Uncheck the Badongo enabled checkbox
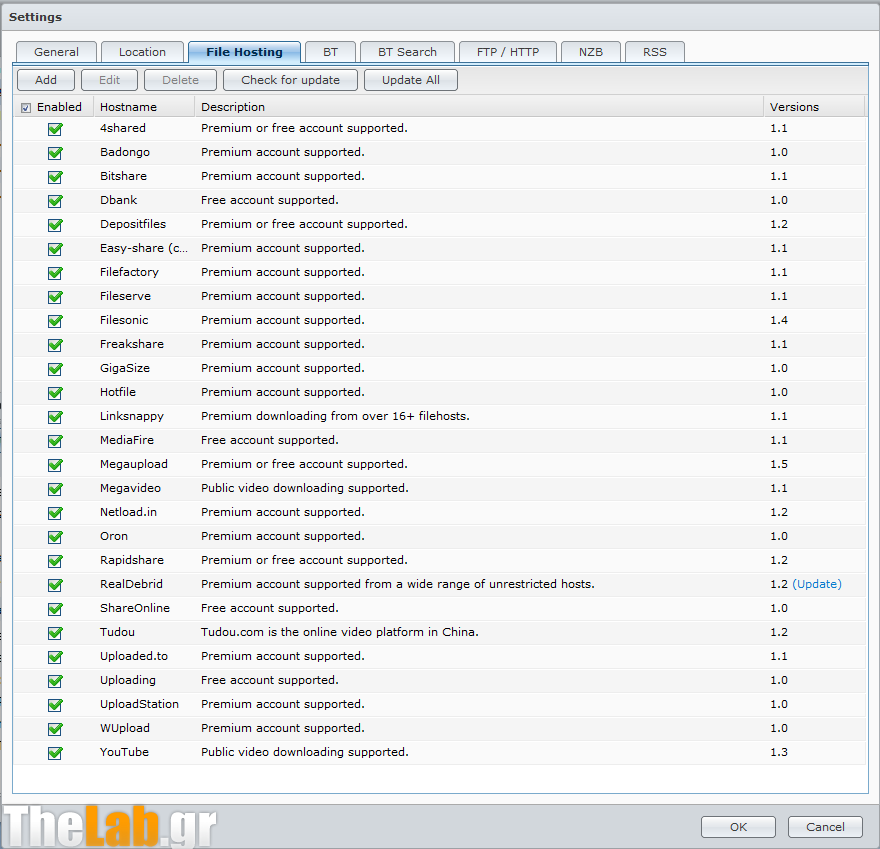 [55, 153]
